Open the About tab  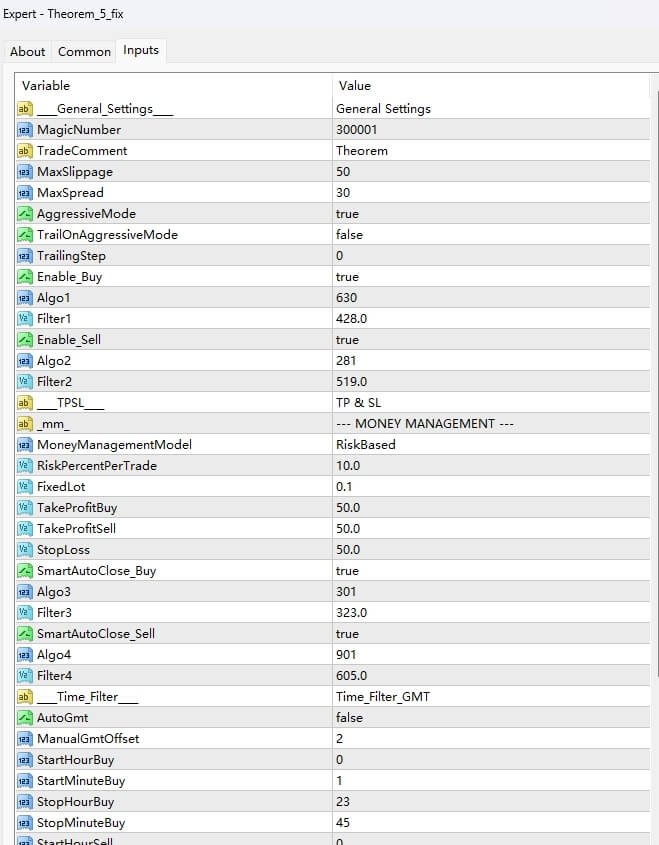tap(27, 52)
